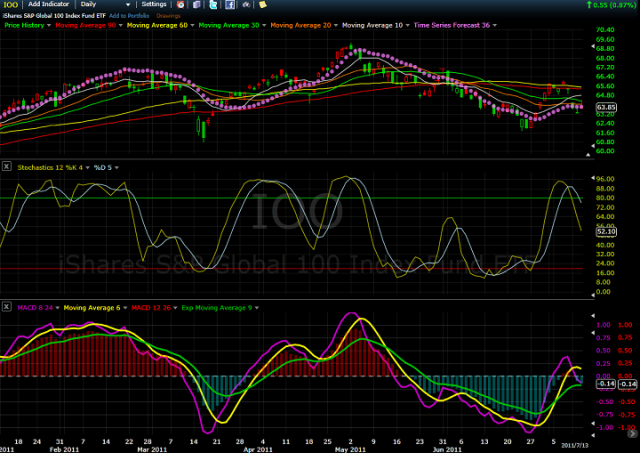Viewport: 640px width, 453px height.
Task: Expand %D 5 options dropdown
Action: 116,168
